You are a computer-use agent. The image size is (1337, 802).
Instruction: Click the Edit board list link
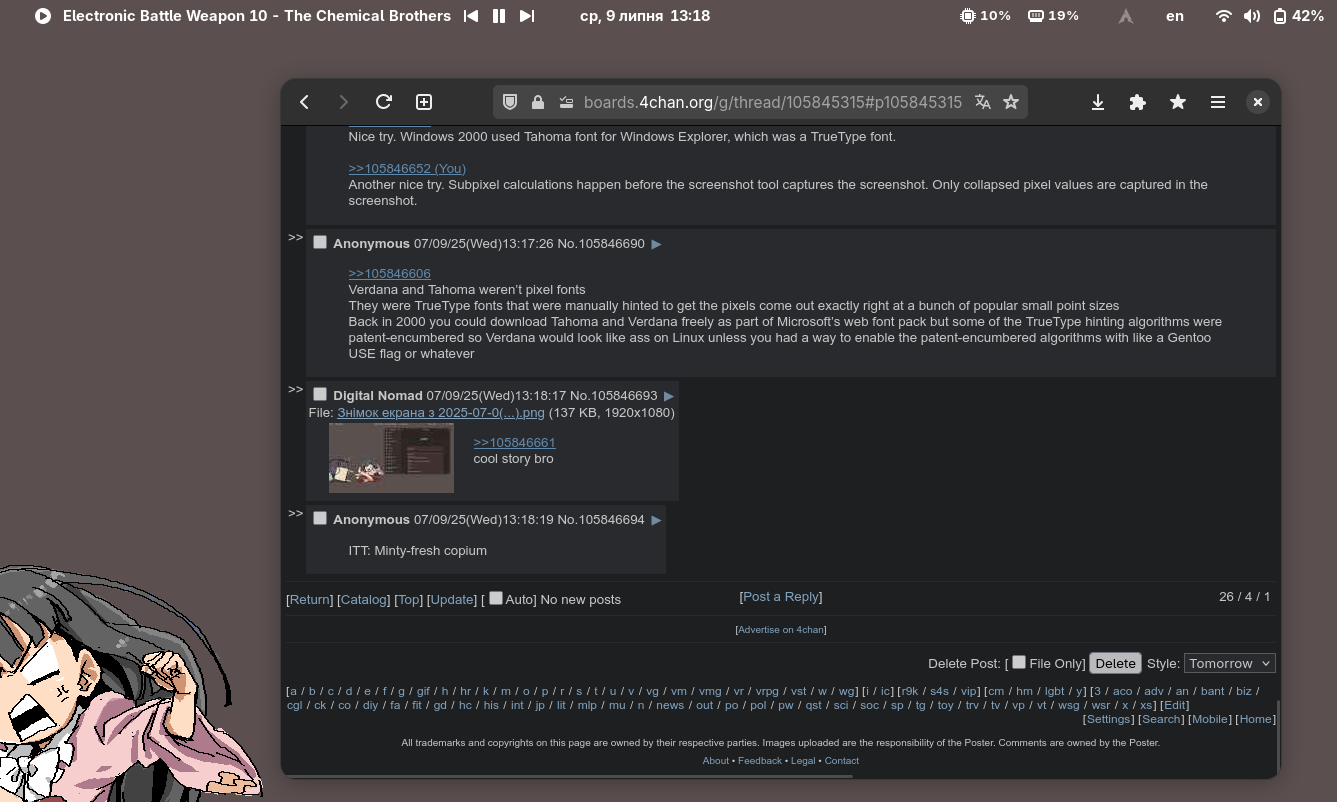click(1175, 705)
